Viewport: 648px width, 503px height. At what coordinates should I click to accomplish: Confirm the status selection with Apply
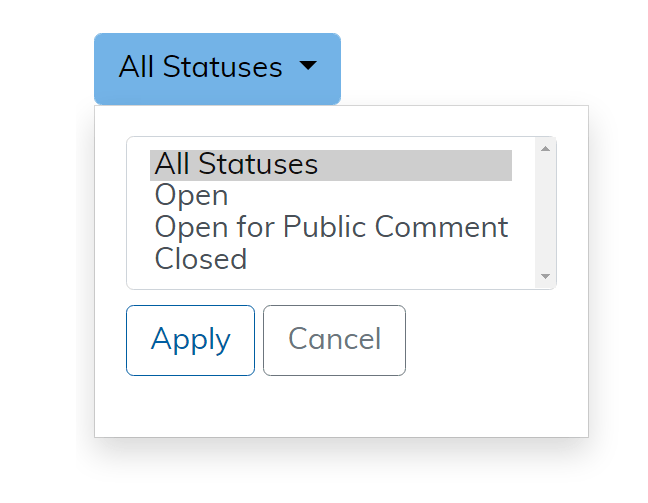[x=190, y=340]
